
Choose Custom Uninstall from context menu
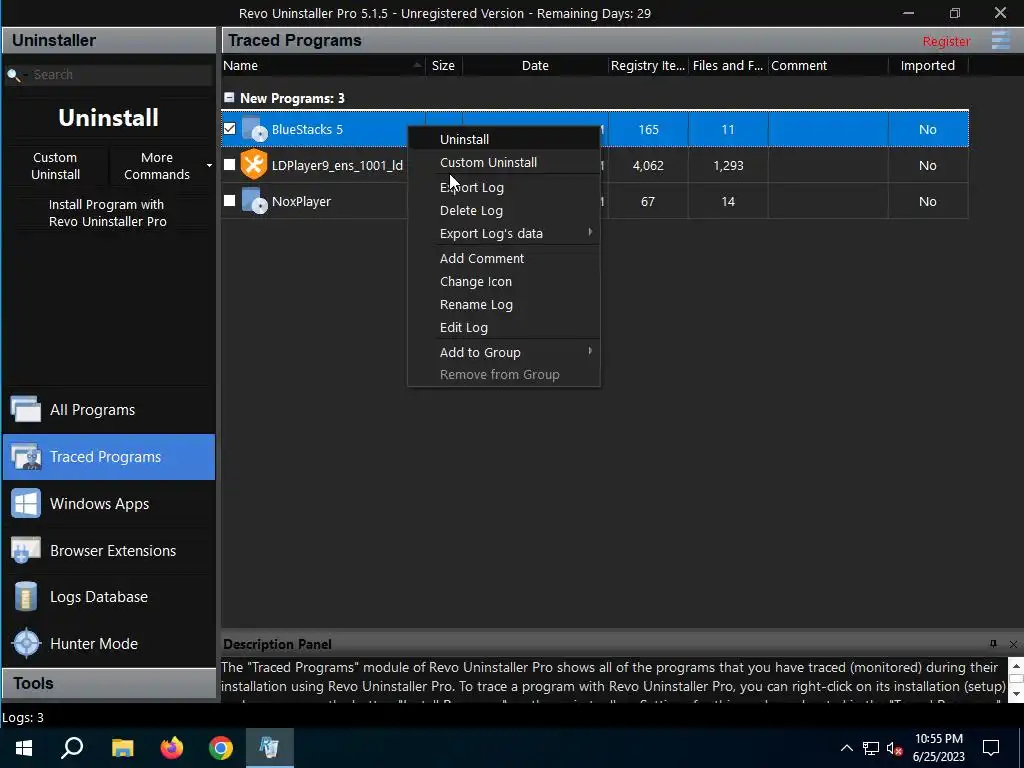504,162
